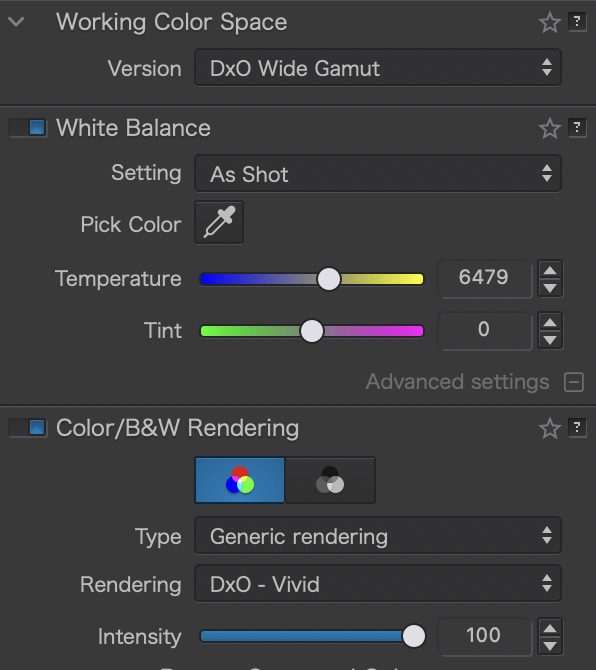The width and height of the screenshot is (596, 670).
Task: Open the Rendering DxO - Vivid dropdown
Action: tap(378, 584)
